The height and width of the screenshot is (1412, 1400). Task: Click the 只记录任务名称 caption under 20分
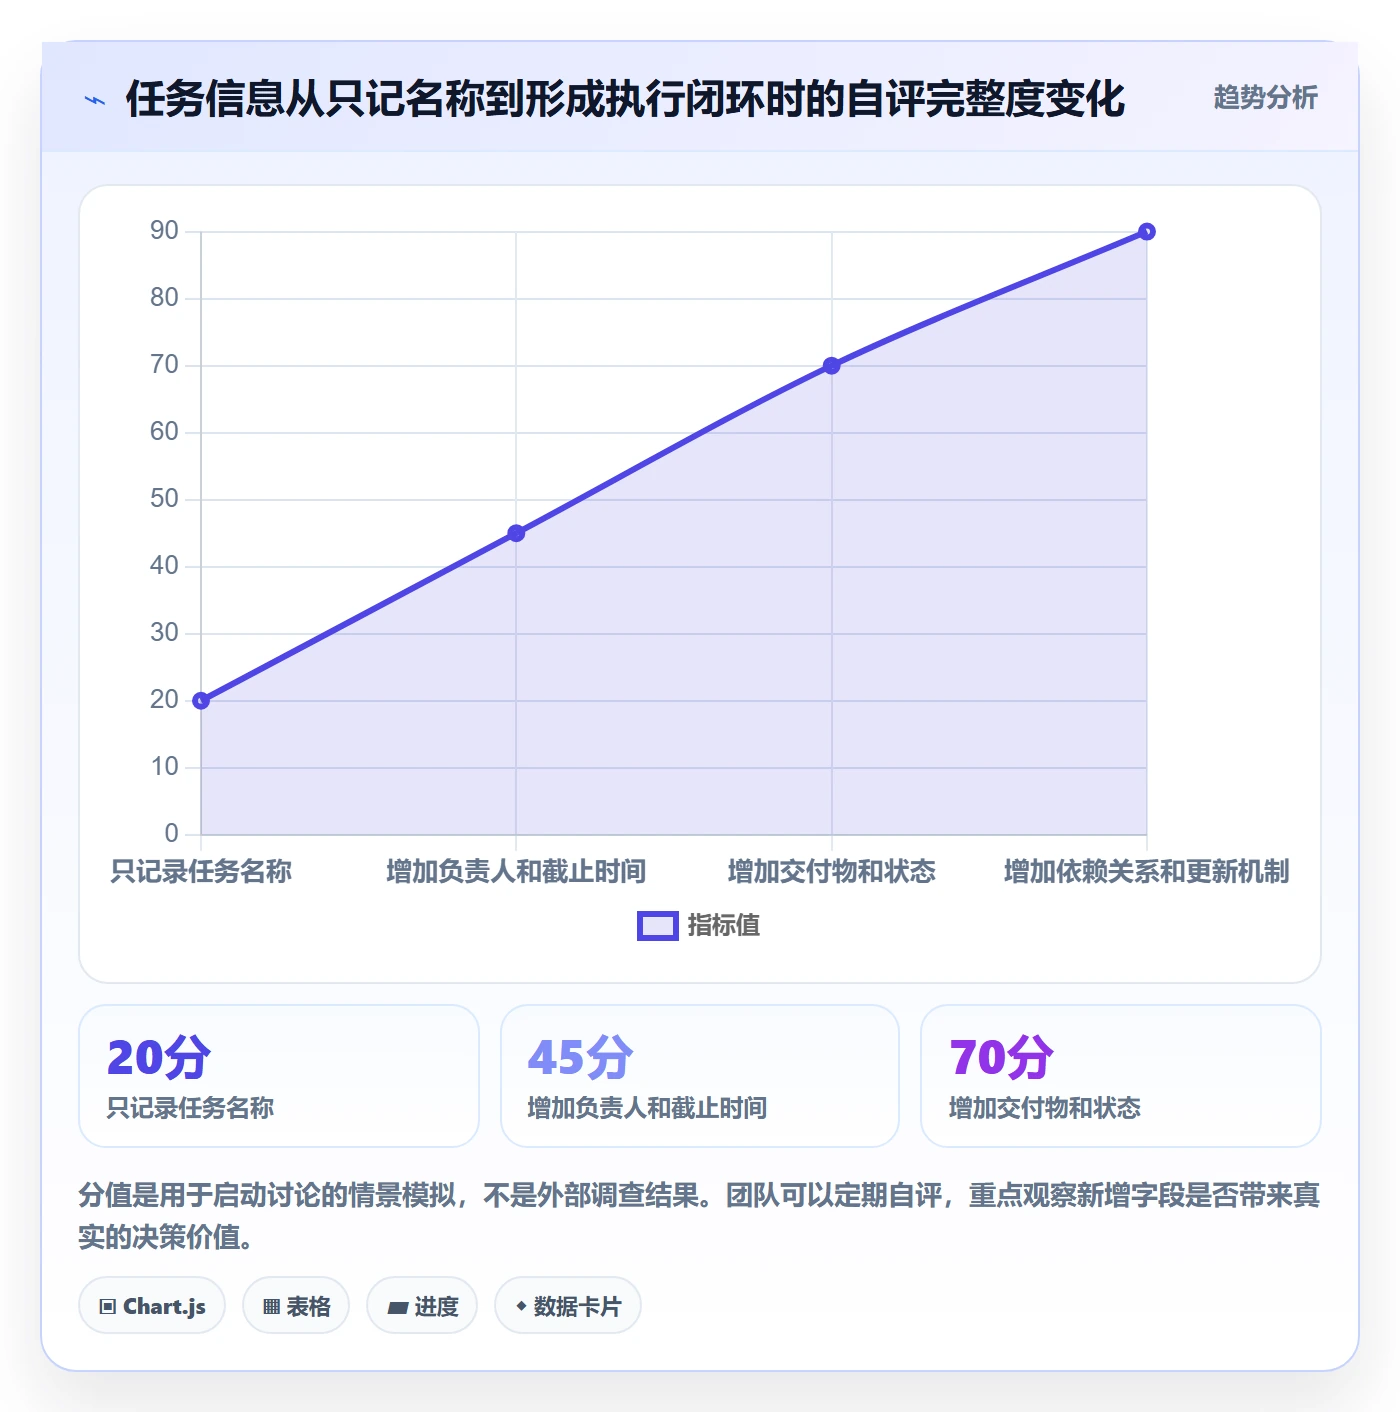[x=190, y=1108]
